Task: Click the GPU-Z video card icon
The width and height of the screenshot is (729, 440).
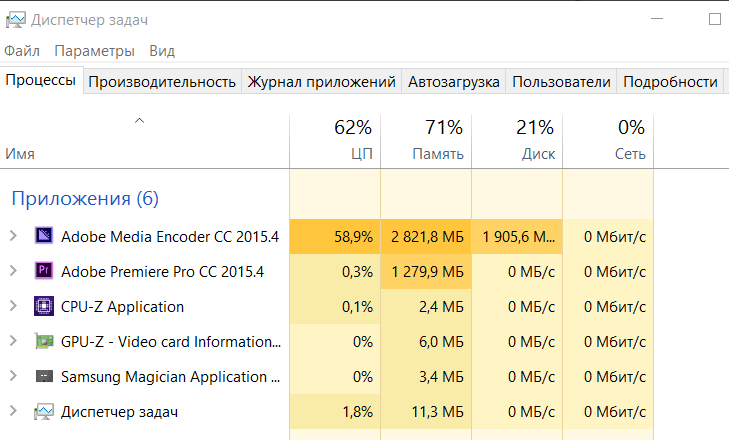Action: click(44, 341)
